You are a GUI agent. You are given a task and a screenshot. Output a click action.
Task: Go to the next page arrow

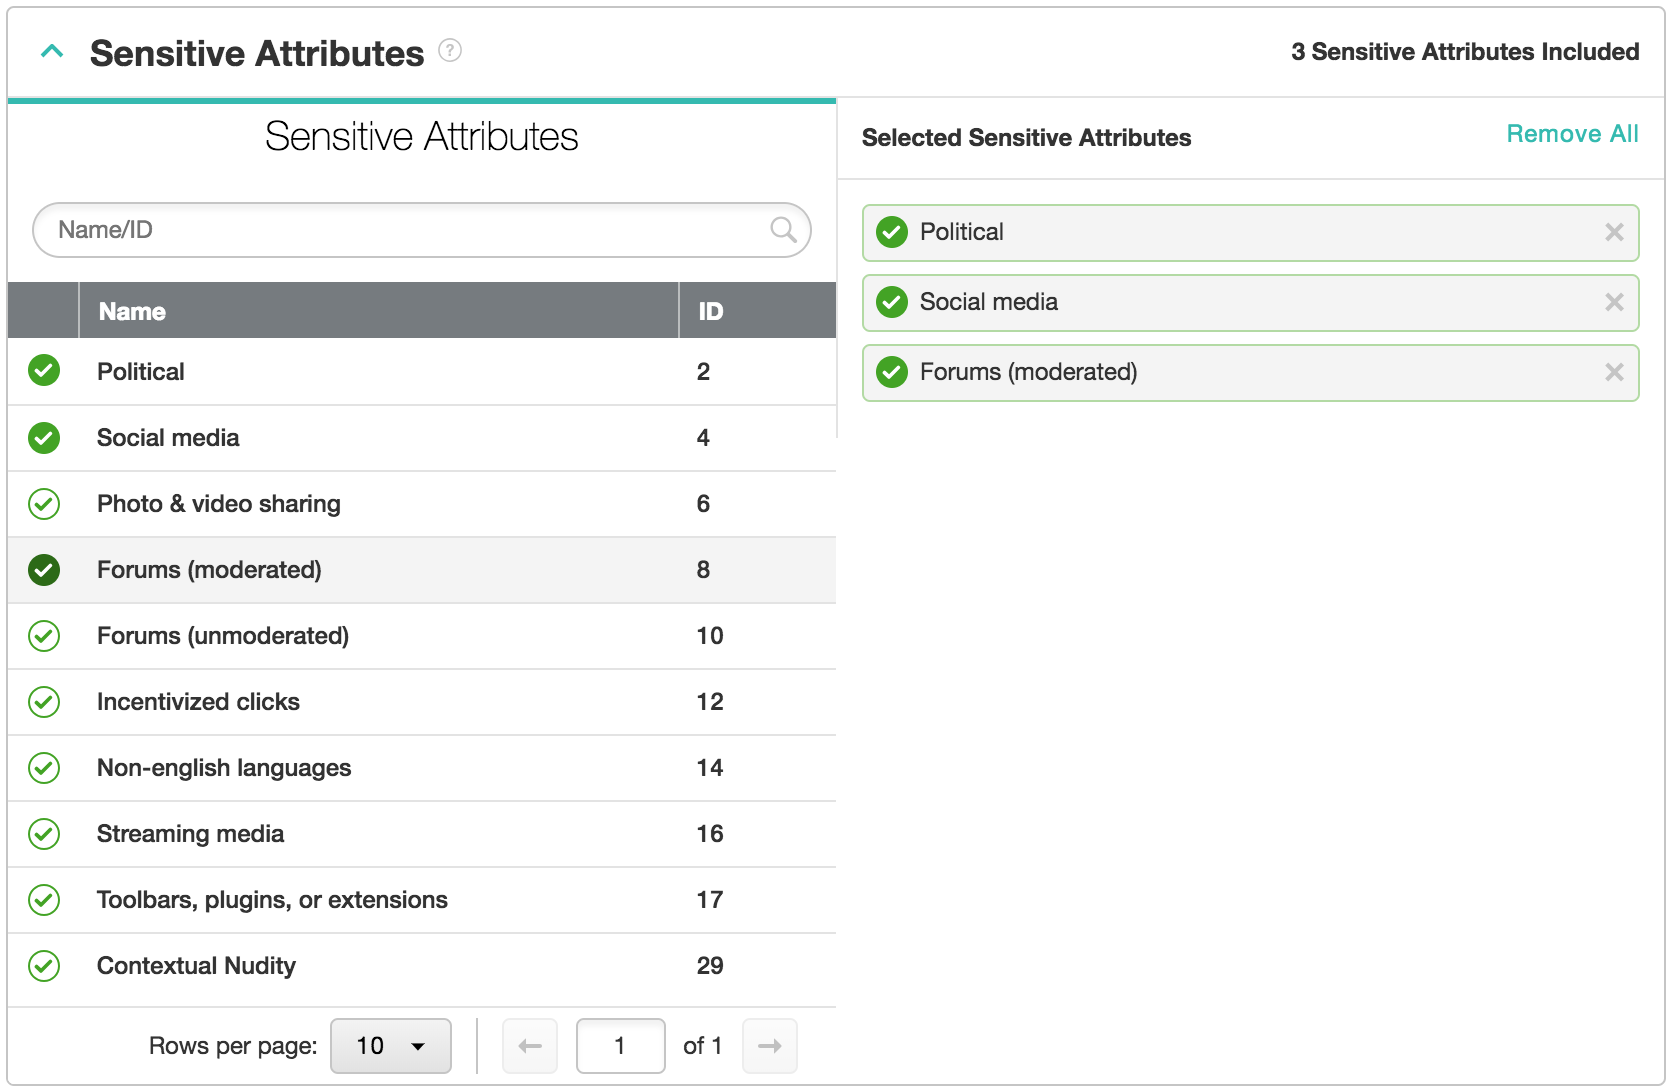click(x=769, y=1046)
